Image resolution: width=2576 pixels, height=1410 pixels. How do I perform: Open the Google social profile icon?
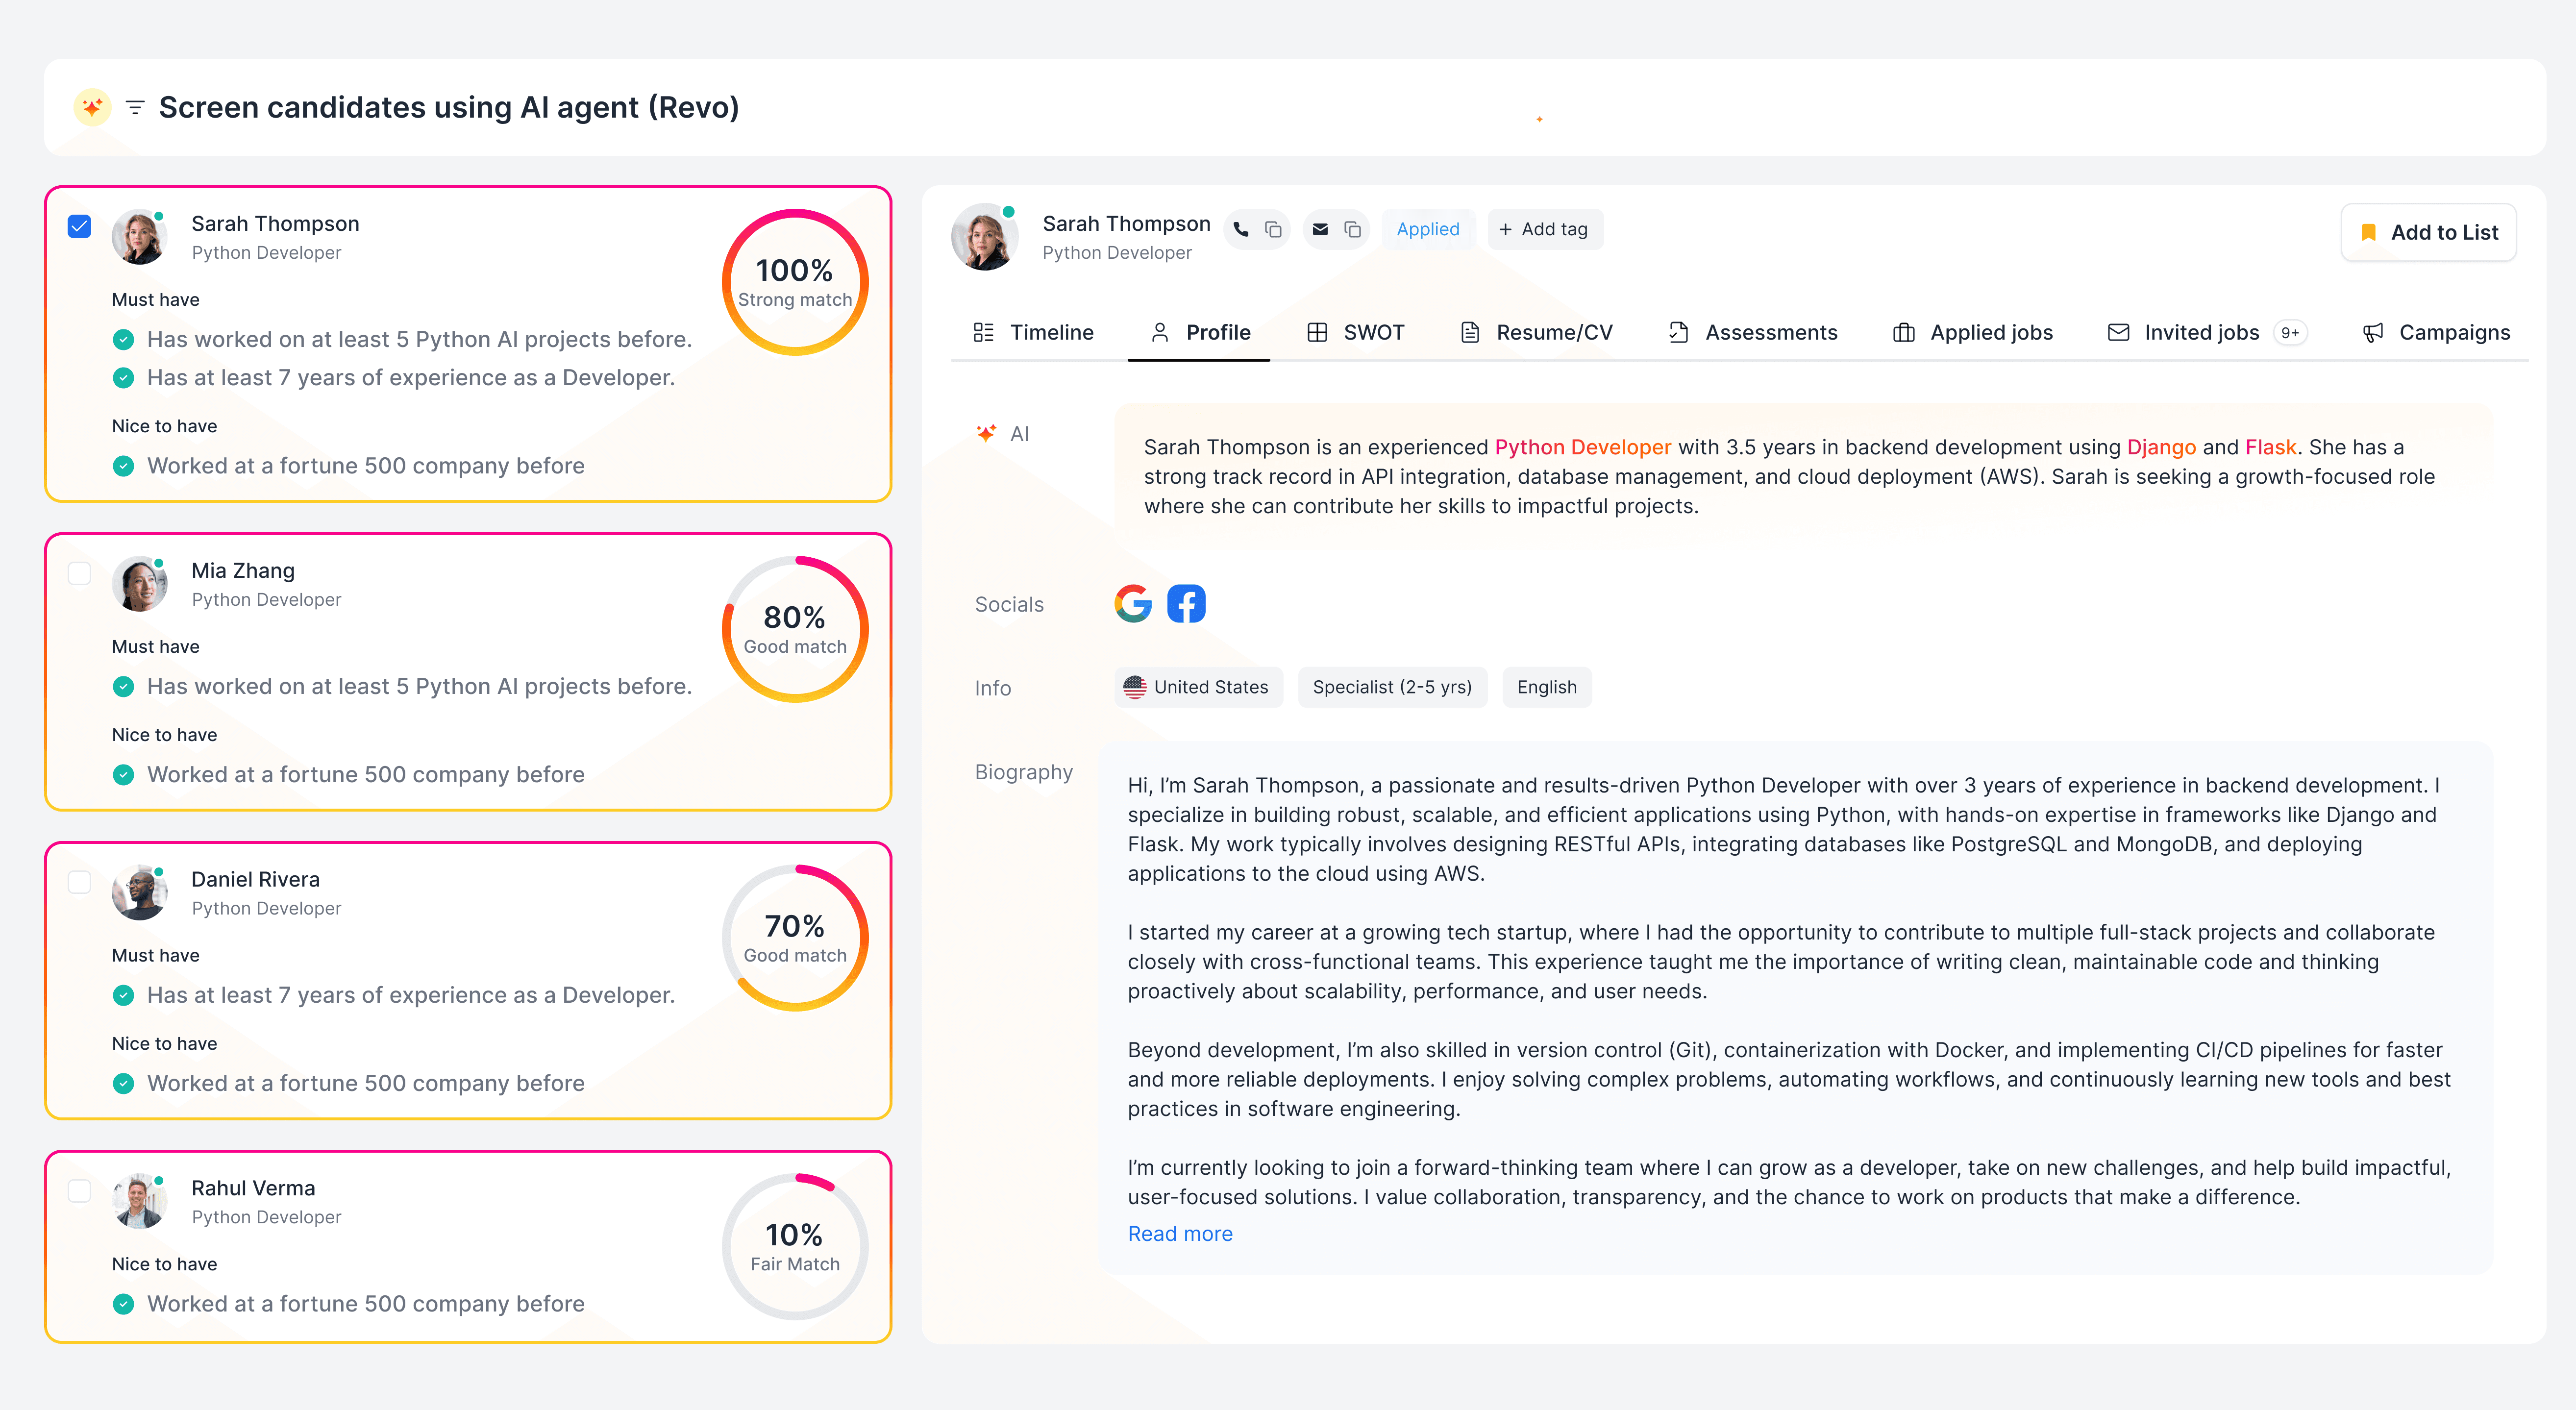click(x=1133, y=604)
